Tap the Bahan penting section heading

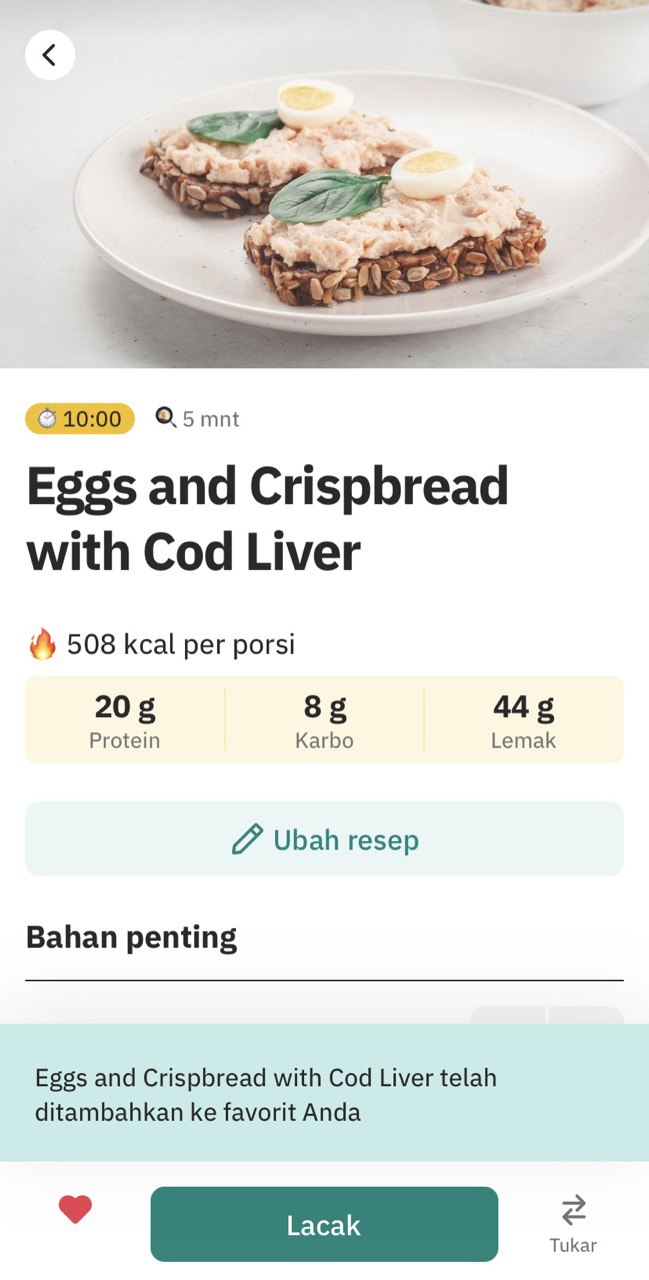(x=132, y=938)
